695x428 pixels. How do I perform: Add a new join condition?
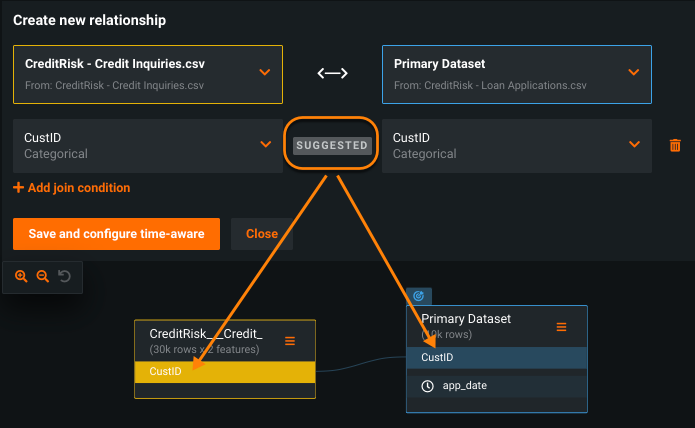[71, 187]
